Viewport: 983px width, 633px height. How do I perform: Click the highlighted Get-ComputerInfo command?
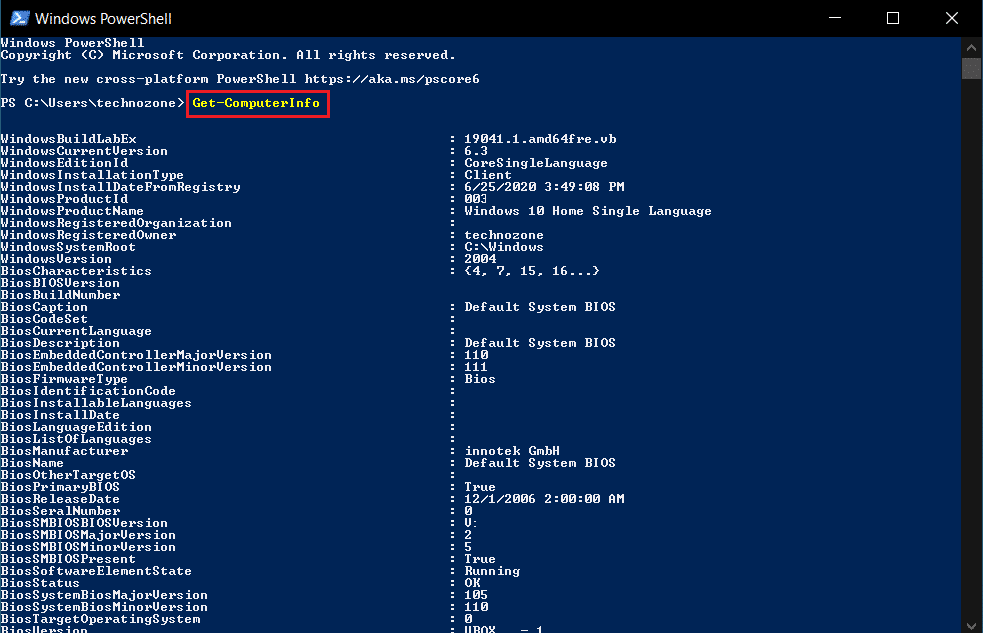(257, 103)
